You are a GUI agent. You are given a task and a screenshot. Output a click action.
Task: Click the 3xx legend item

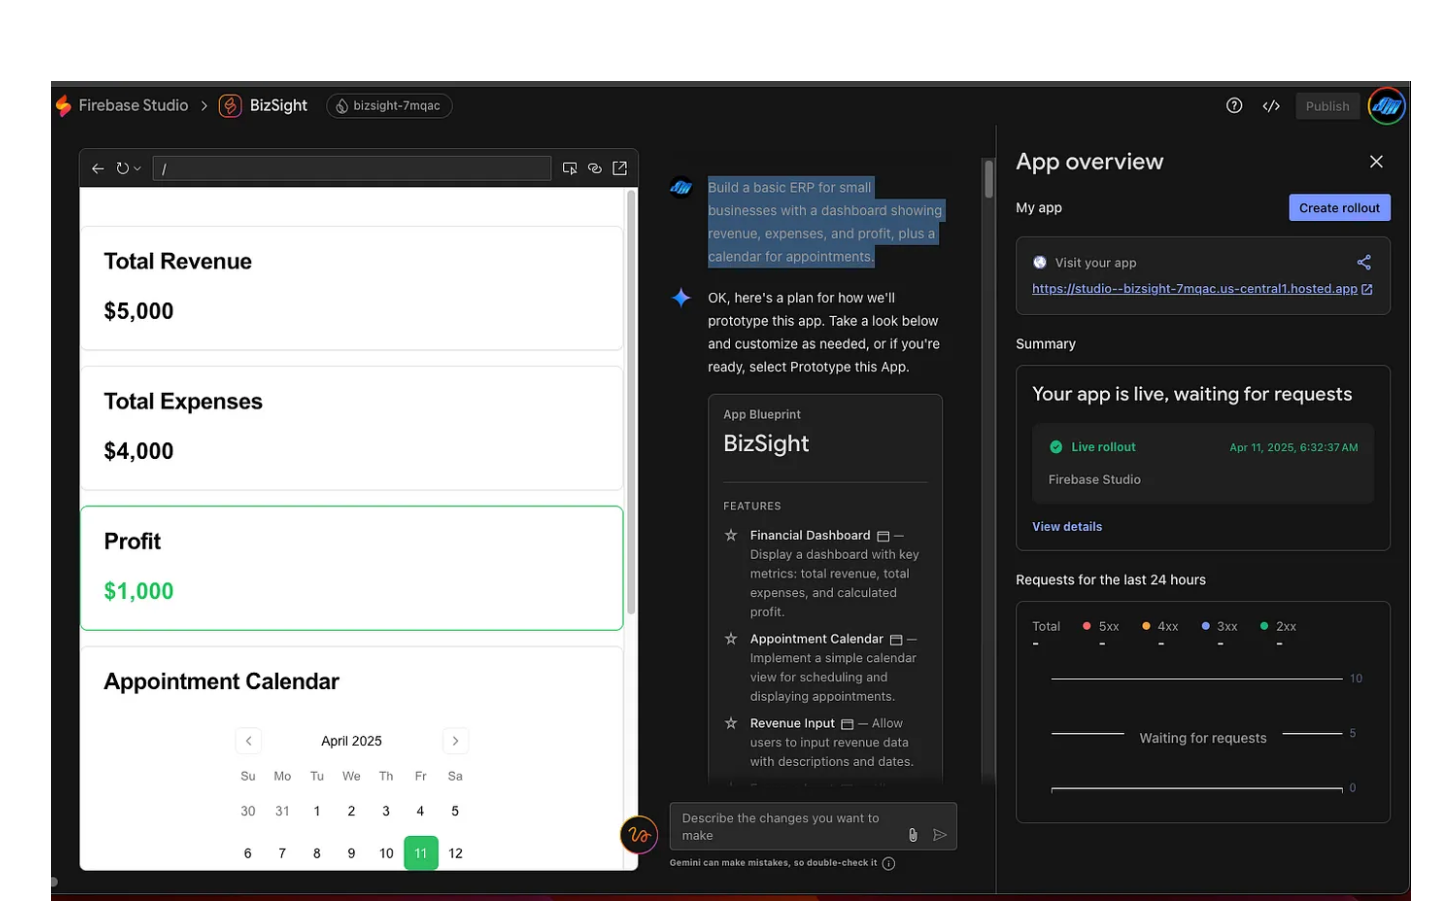[x=1220, y=627]
